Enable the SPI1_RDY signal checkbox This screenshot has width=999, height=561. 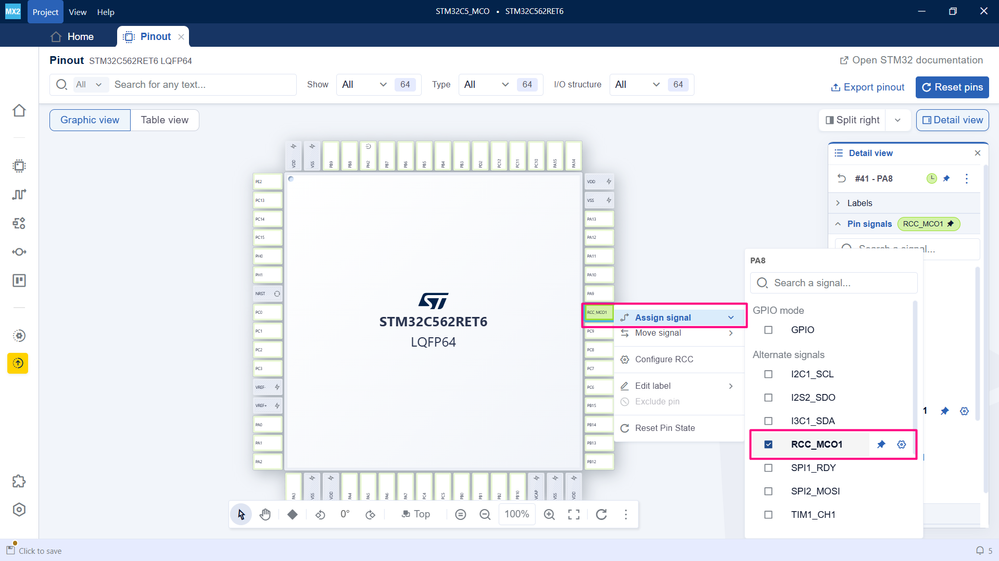click(768, 468)
